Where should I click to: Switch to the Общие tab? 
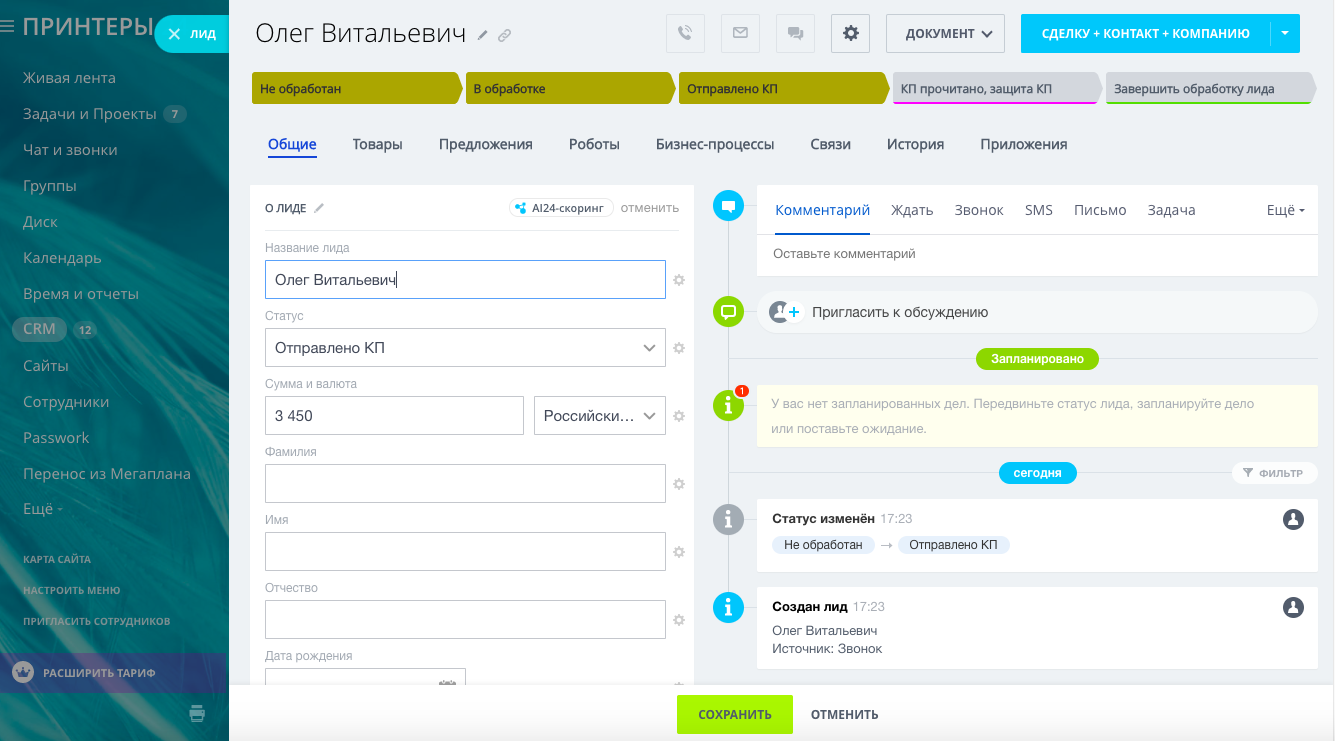(292, 144)
